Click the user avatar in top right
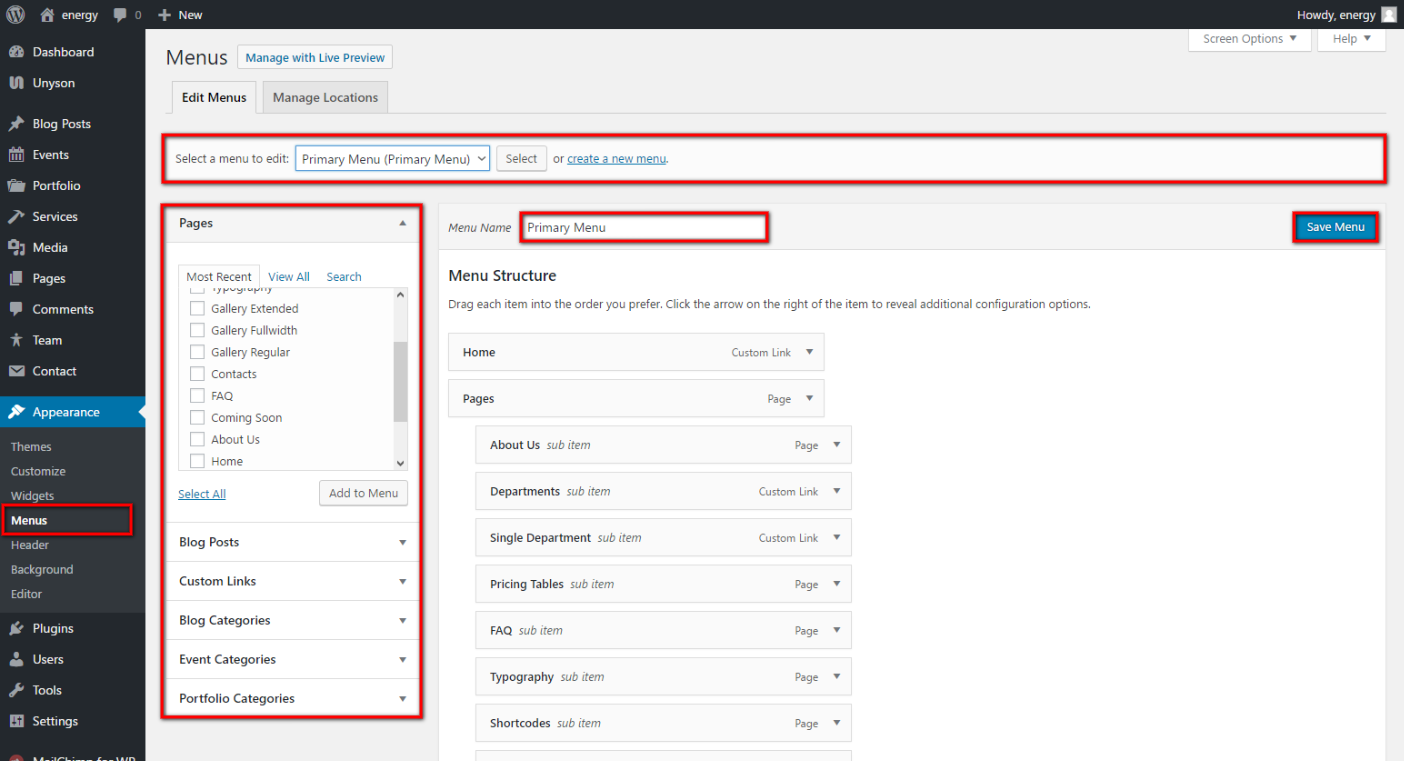 [x=1389, y=15]
